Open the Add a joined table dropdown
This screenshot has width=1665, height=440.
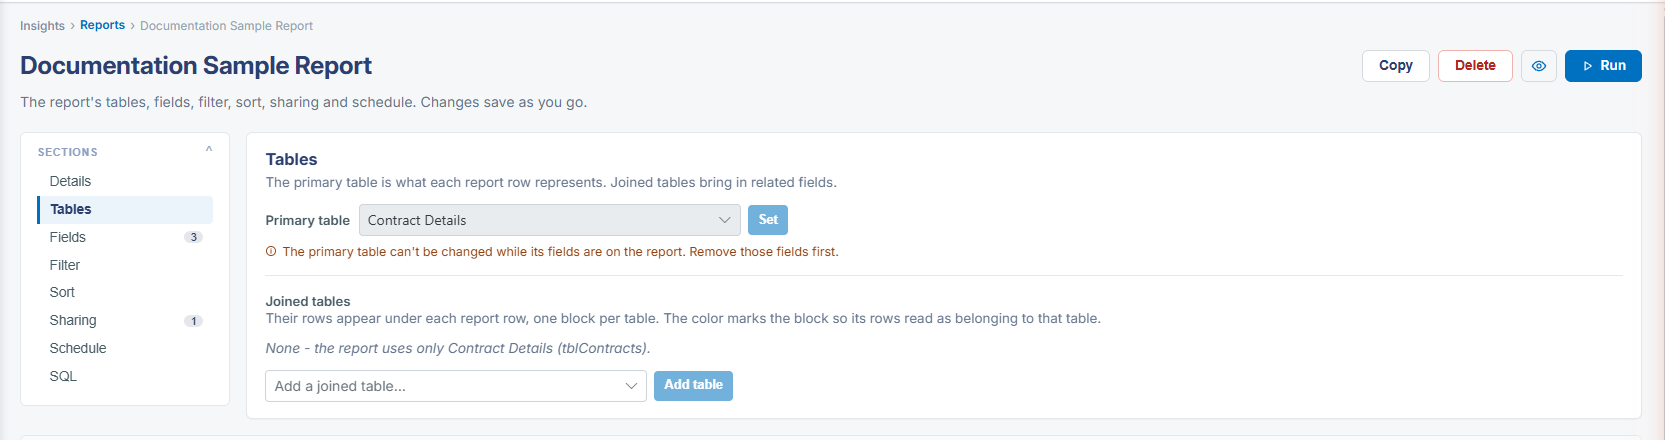[455, 386]
